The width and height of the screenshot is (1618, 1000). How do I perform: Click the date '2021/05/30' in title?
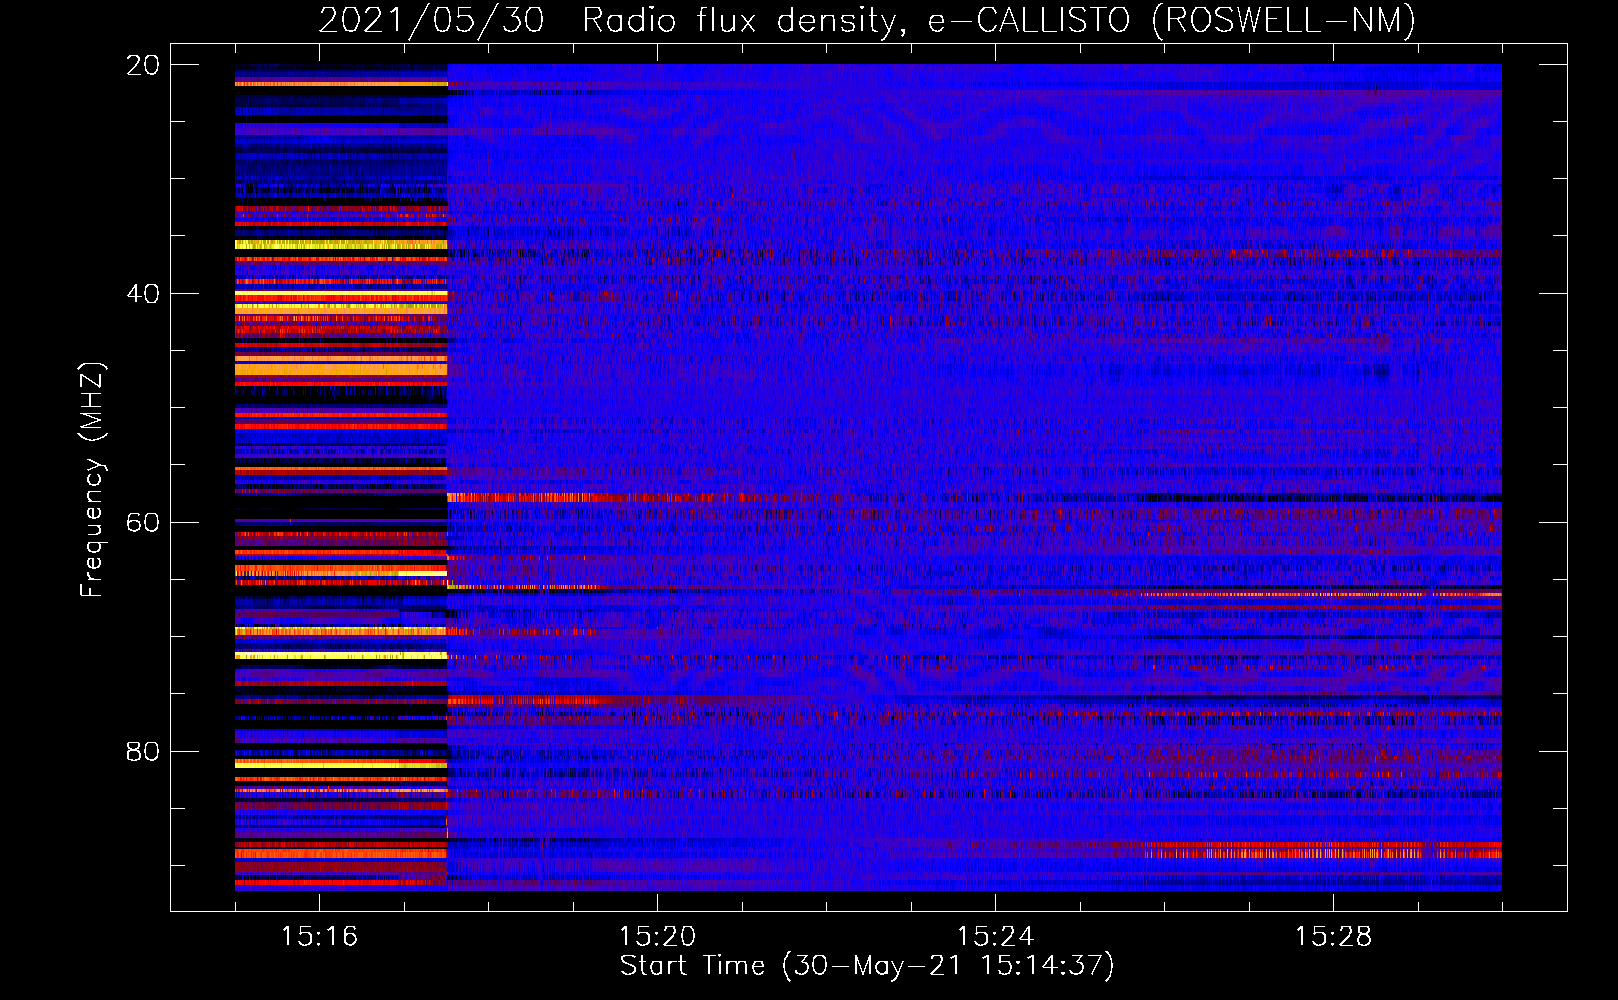coord(432,20)
